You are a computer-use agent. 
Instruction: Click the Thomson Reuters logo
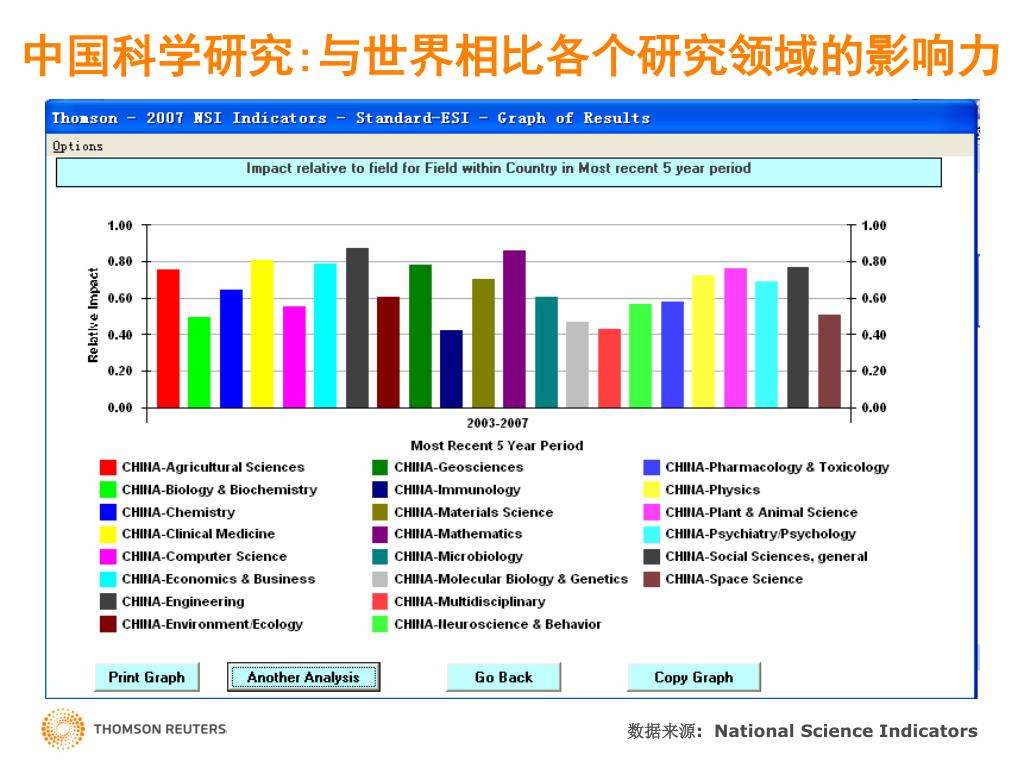point(133,729)
